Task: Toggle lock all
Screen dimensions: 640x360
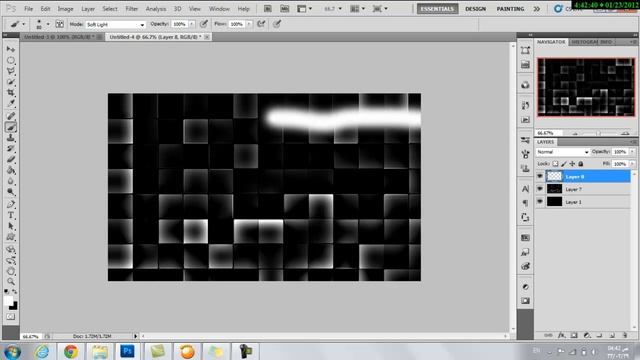Action: point(581,164)
